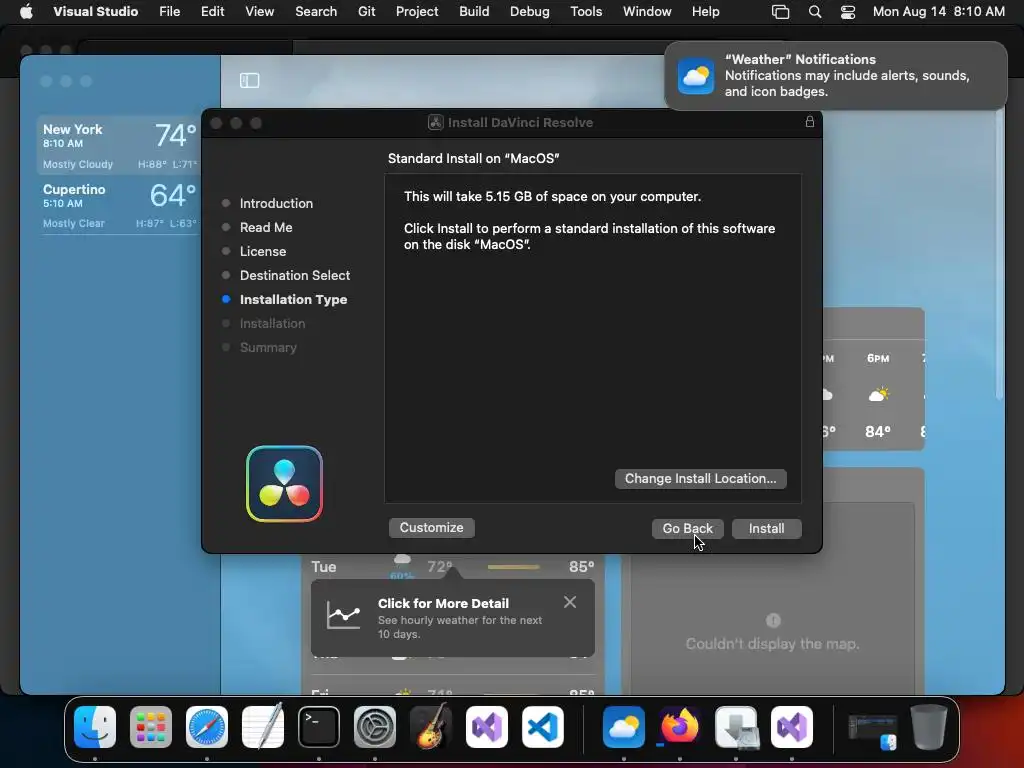Open the Visual Studio icon next to GarageBand
1024x768 pixels.
[487, 727]
